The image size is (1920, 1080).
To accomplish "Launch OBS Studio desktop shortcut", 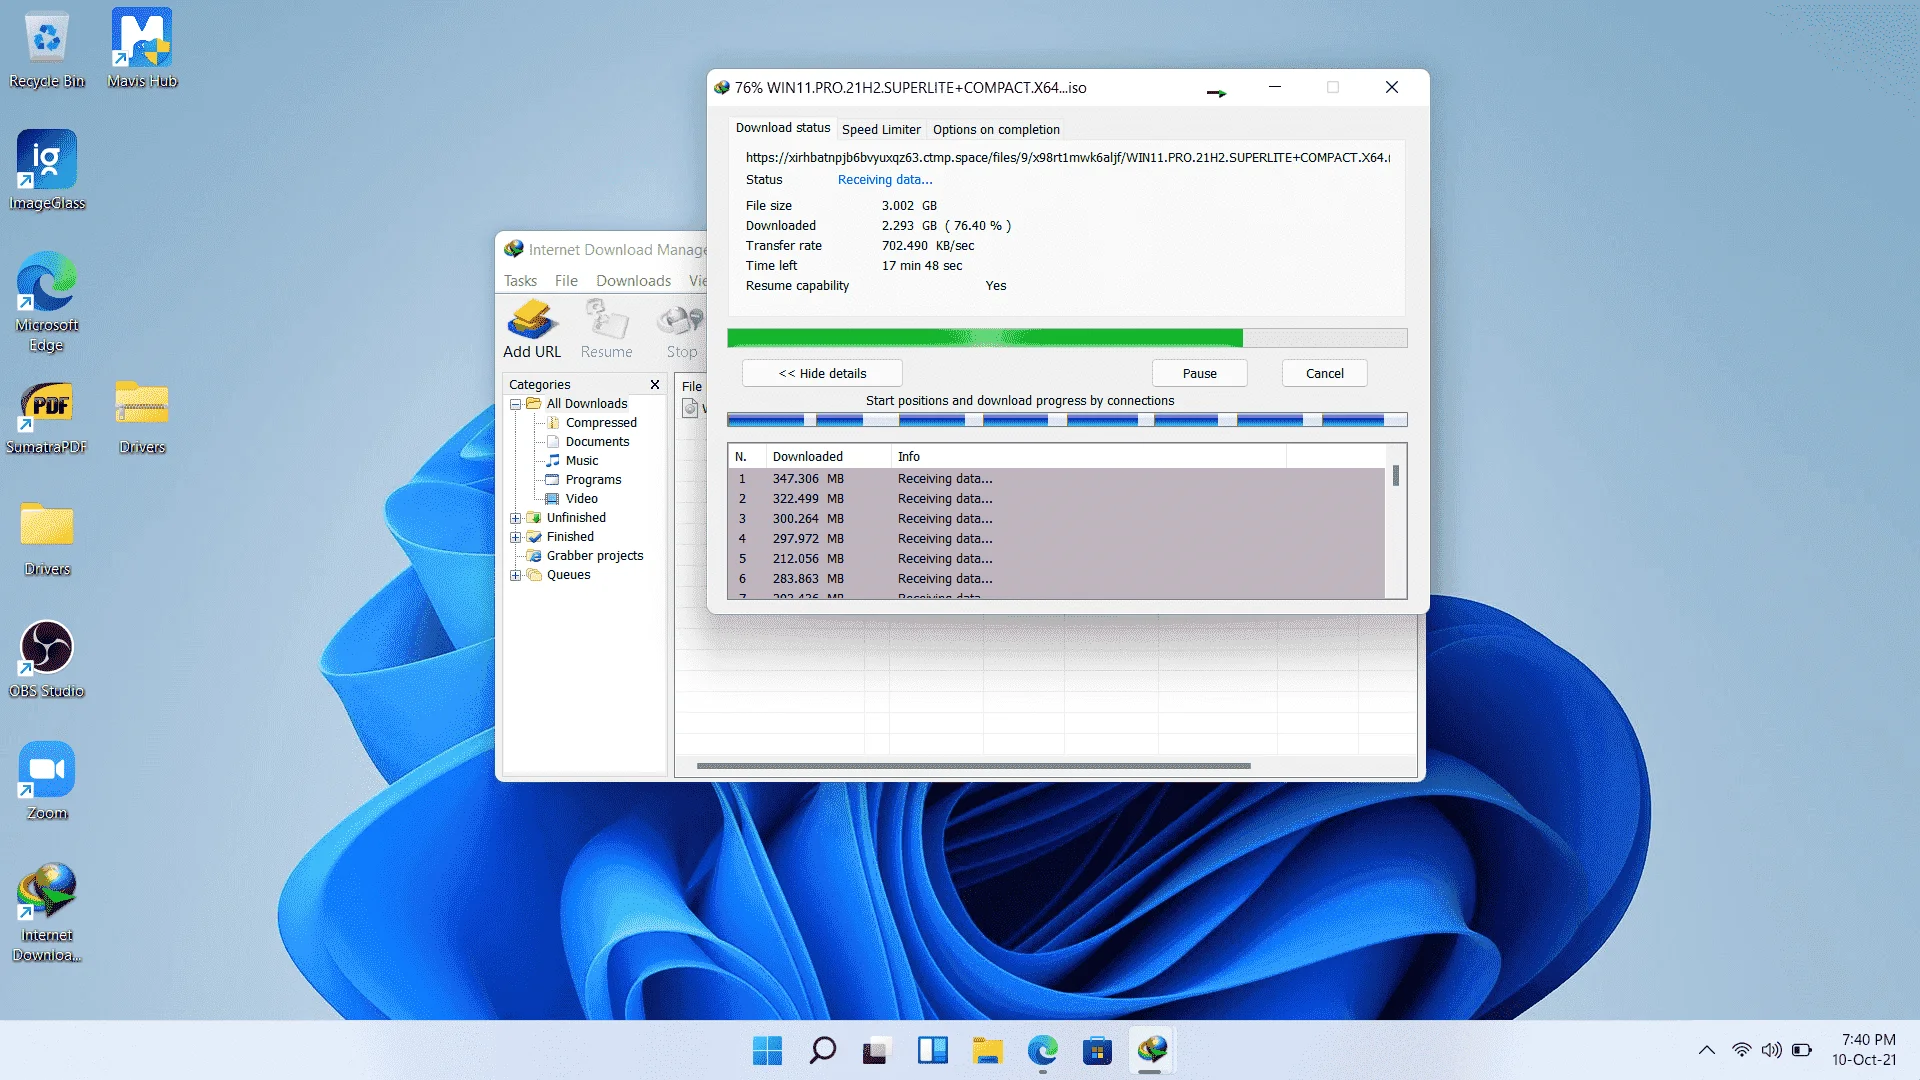I will [x=47, y=659].
